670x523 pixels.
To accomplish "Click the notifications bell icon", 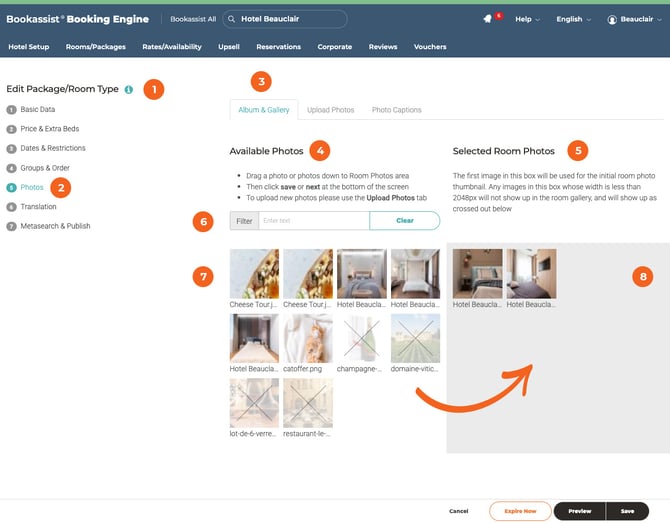I will coord(487,19).
